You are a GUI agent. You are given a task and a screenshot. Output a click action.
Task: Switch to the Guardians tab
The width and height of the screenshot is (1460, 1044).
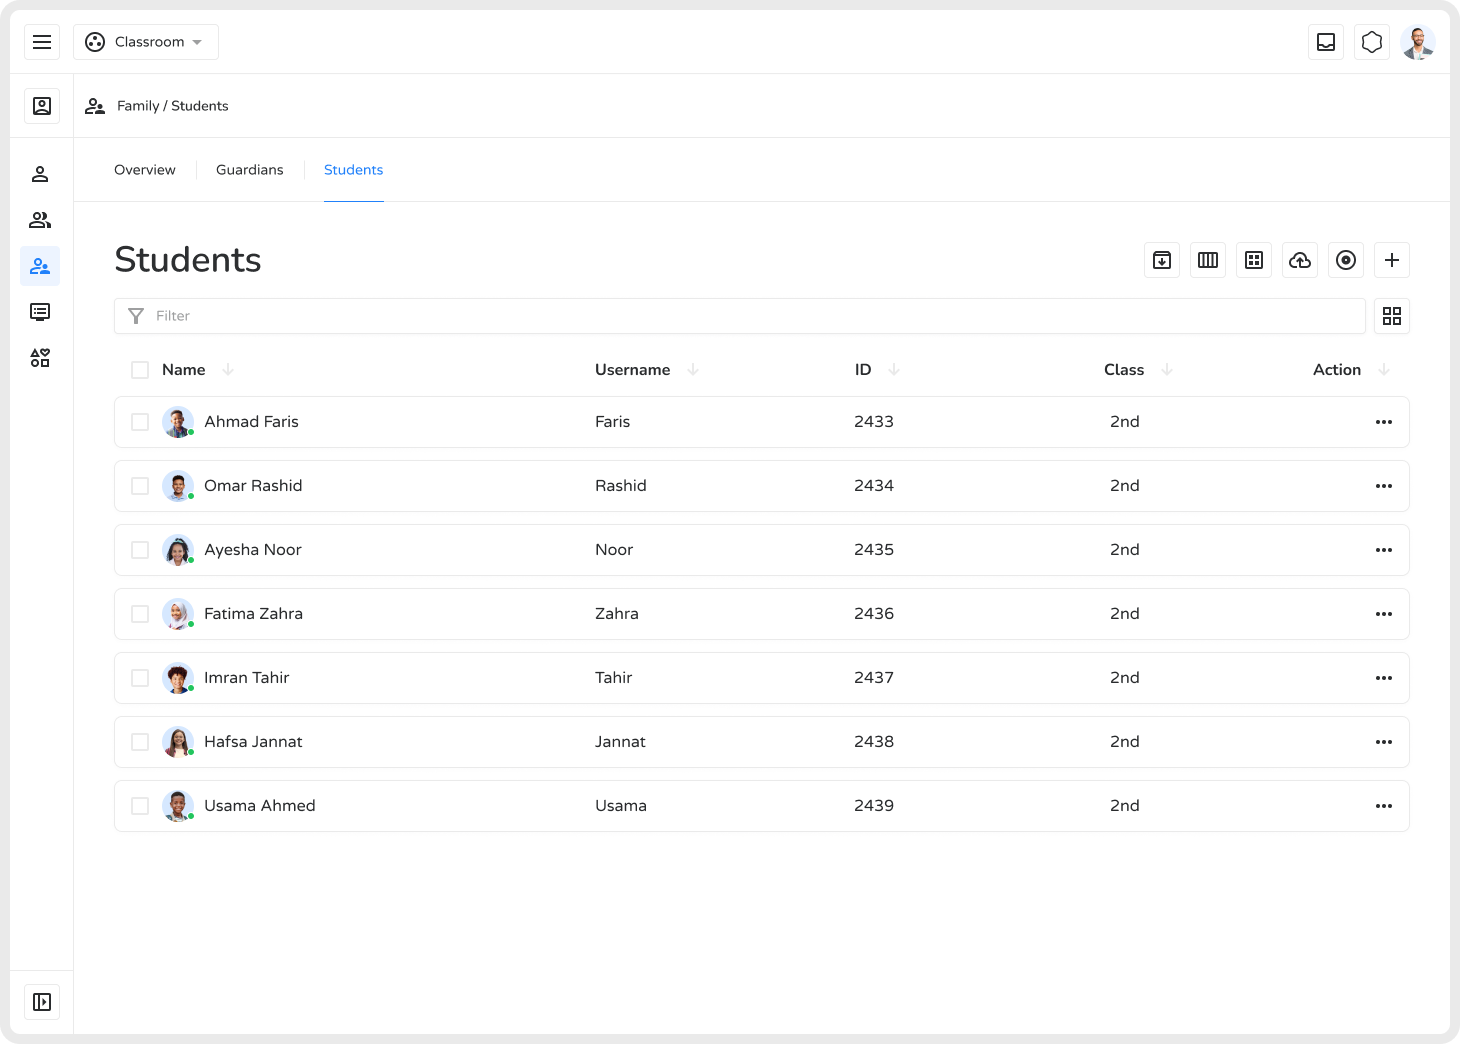(x=249, y=170)
